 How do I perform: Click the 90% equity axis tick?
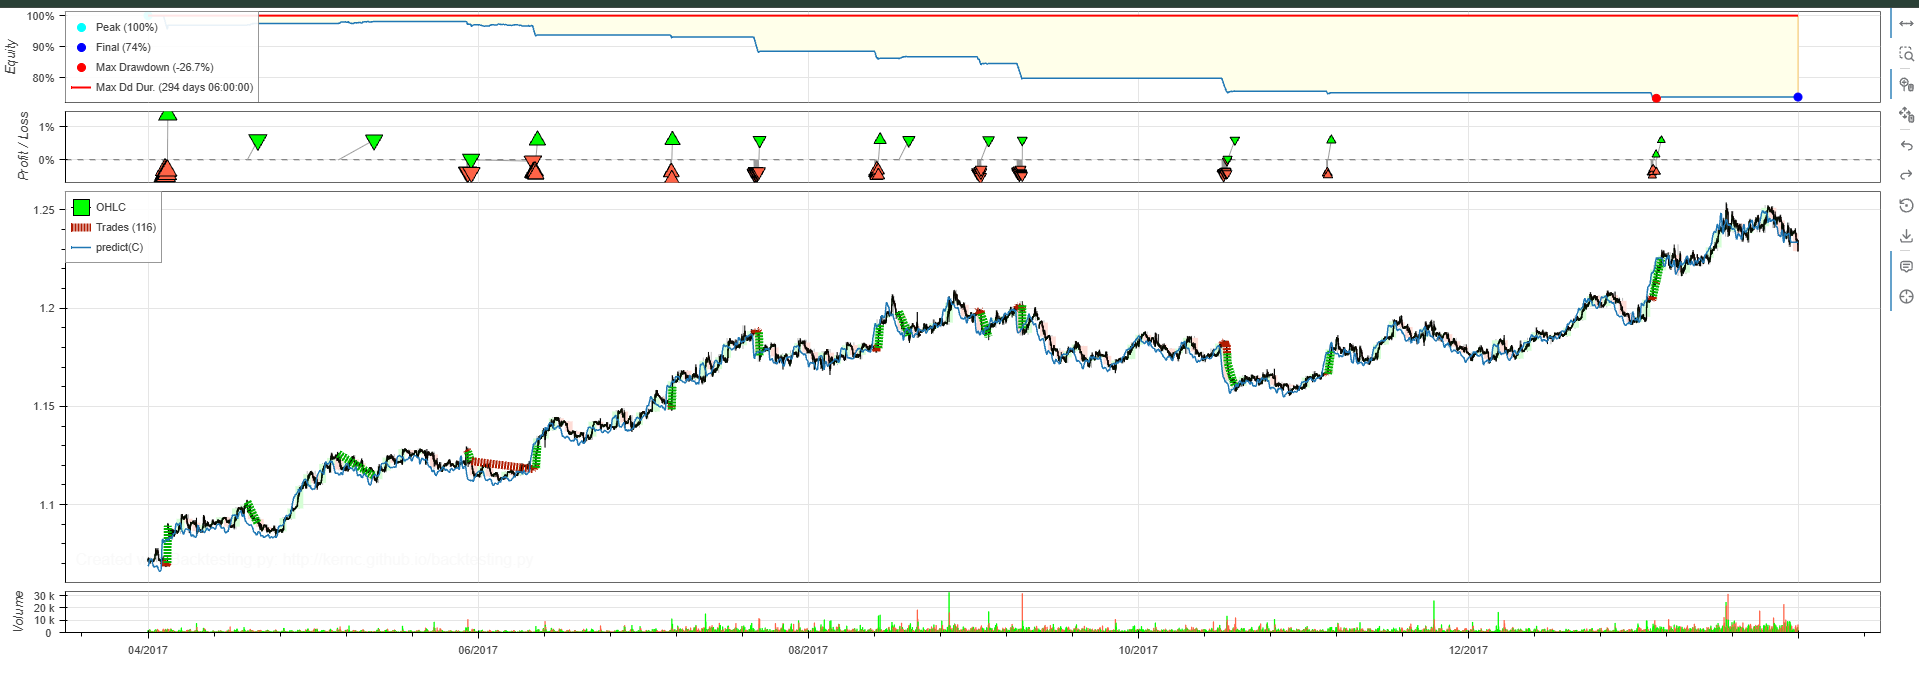(x=43, y=47)
